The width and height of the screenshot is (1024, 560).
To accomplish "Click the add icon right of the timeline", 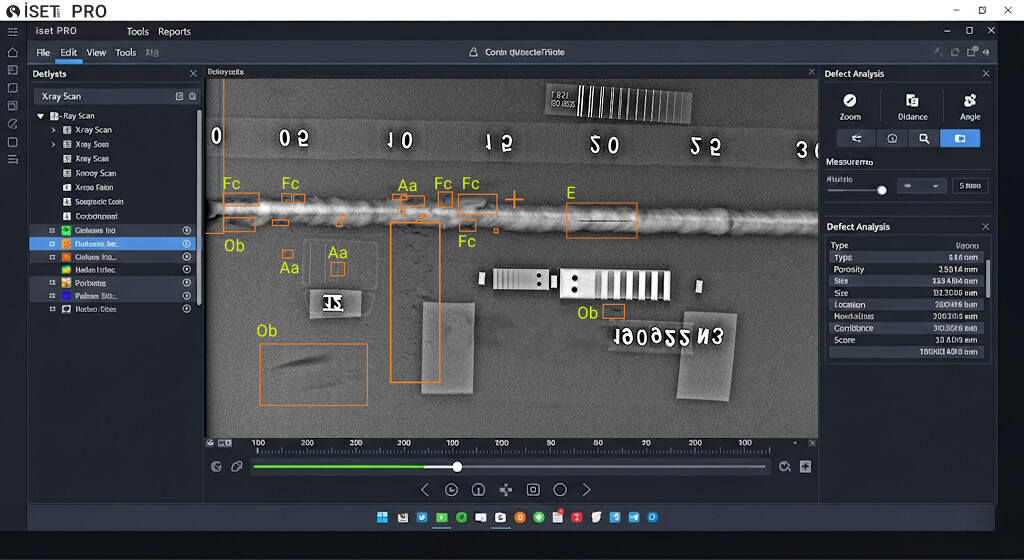I will (805, 467).
